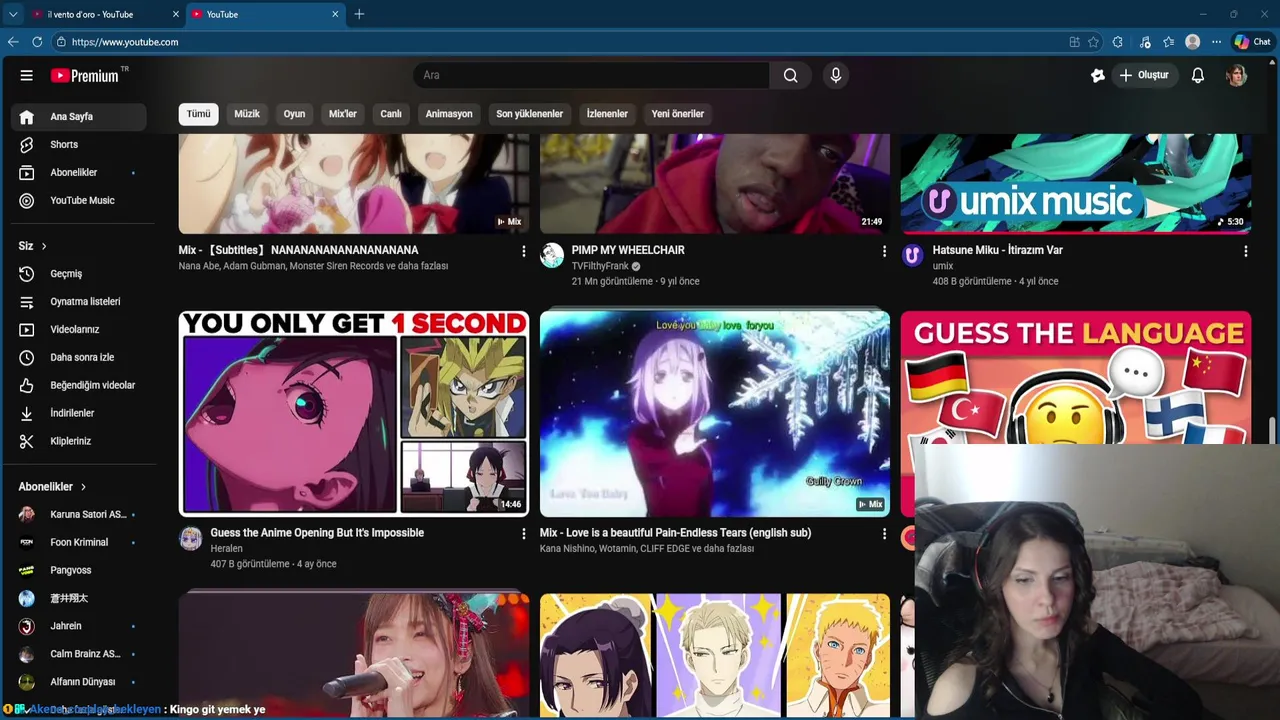
Task: Open the hamburger guide menu
Action: point(27,75)
